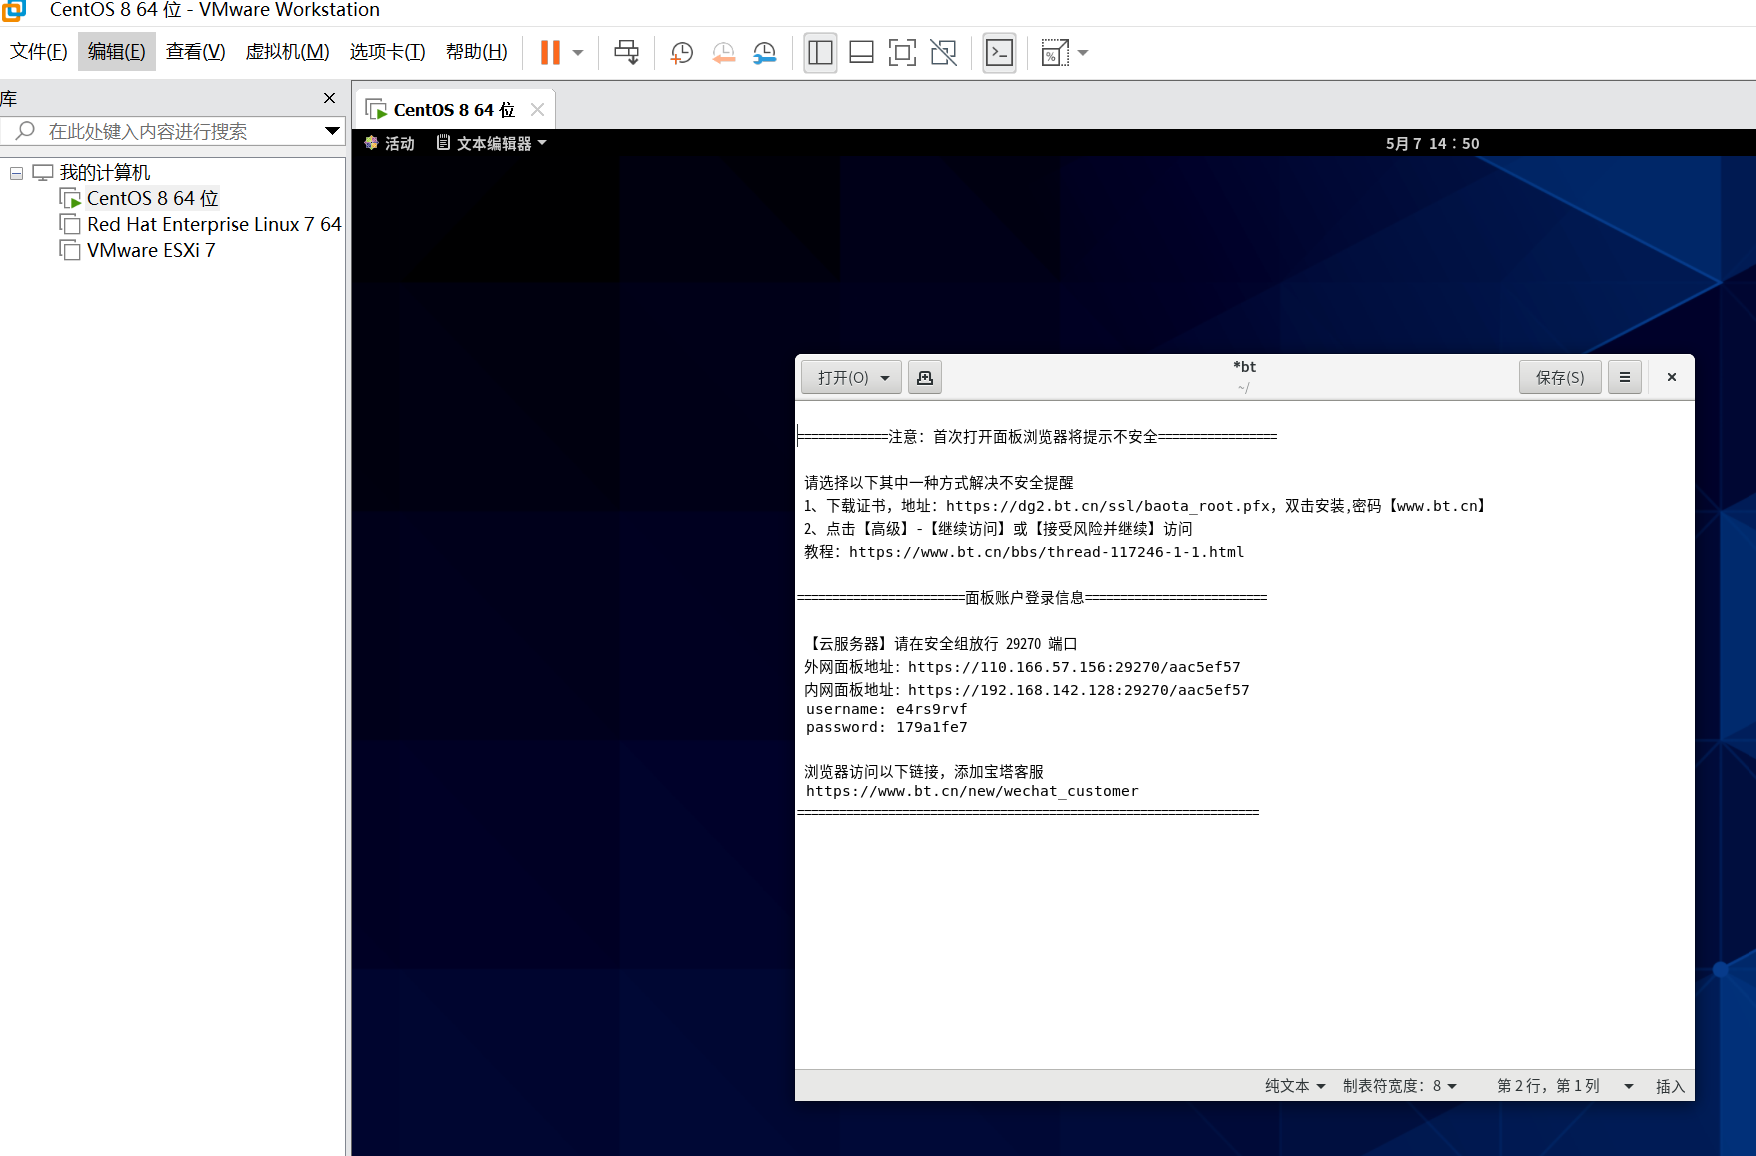Open the 查看(V) menu
Screen dimensions: 1756x1156
[195, 52]
